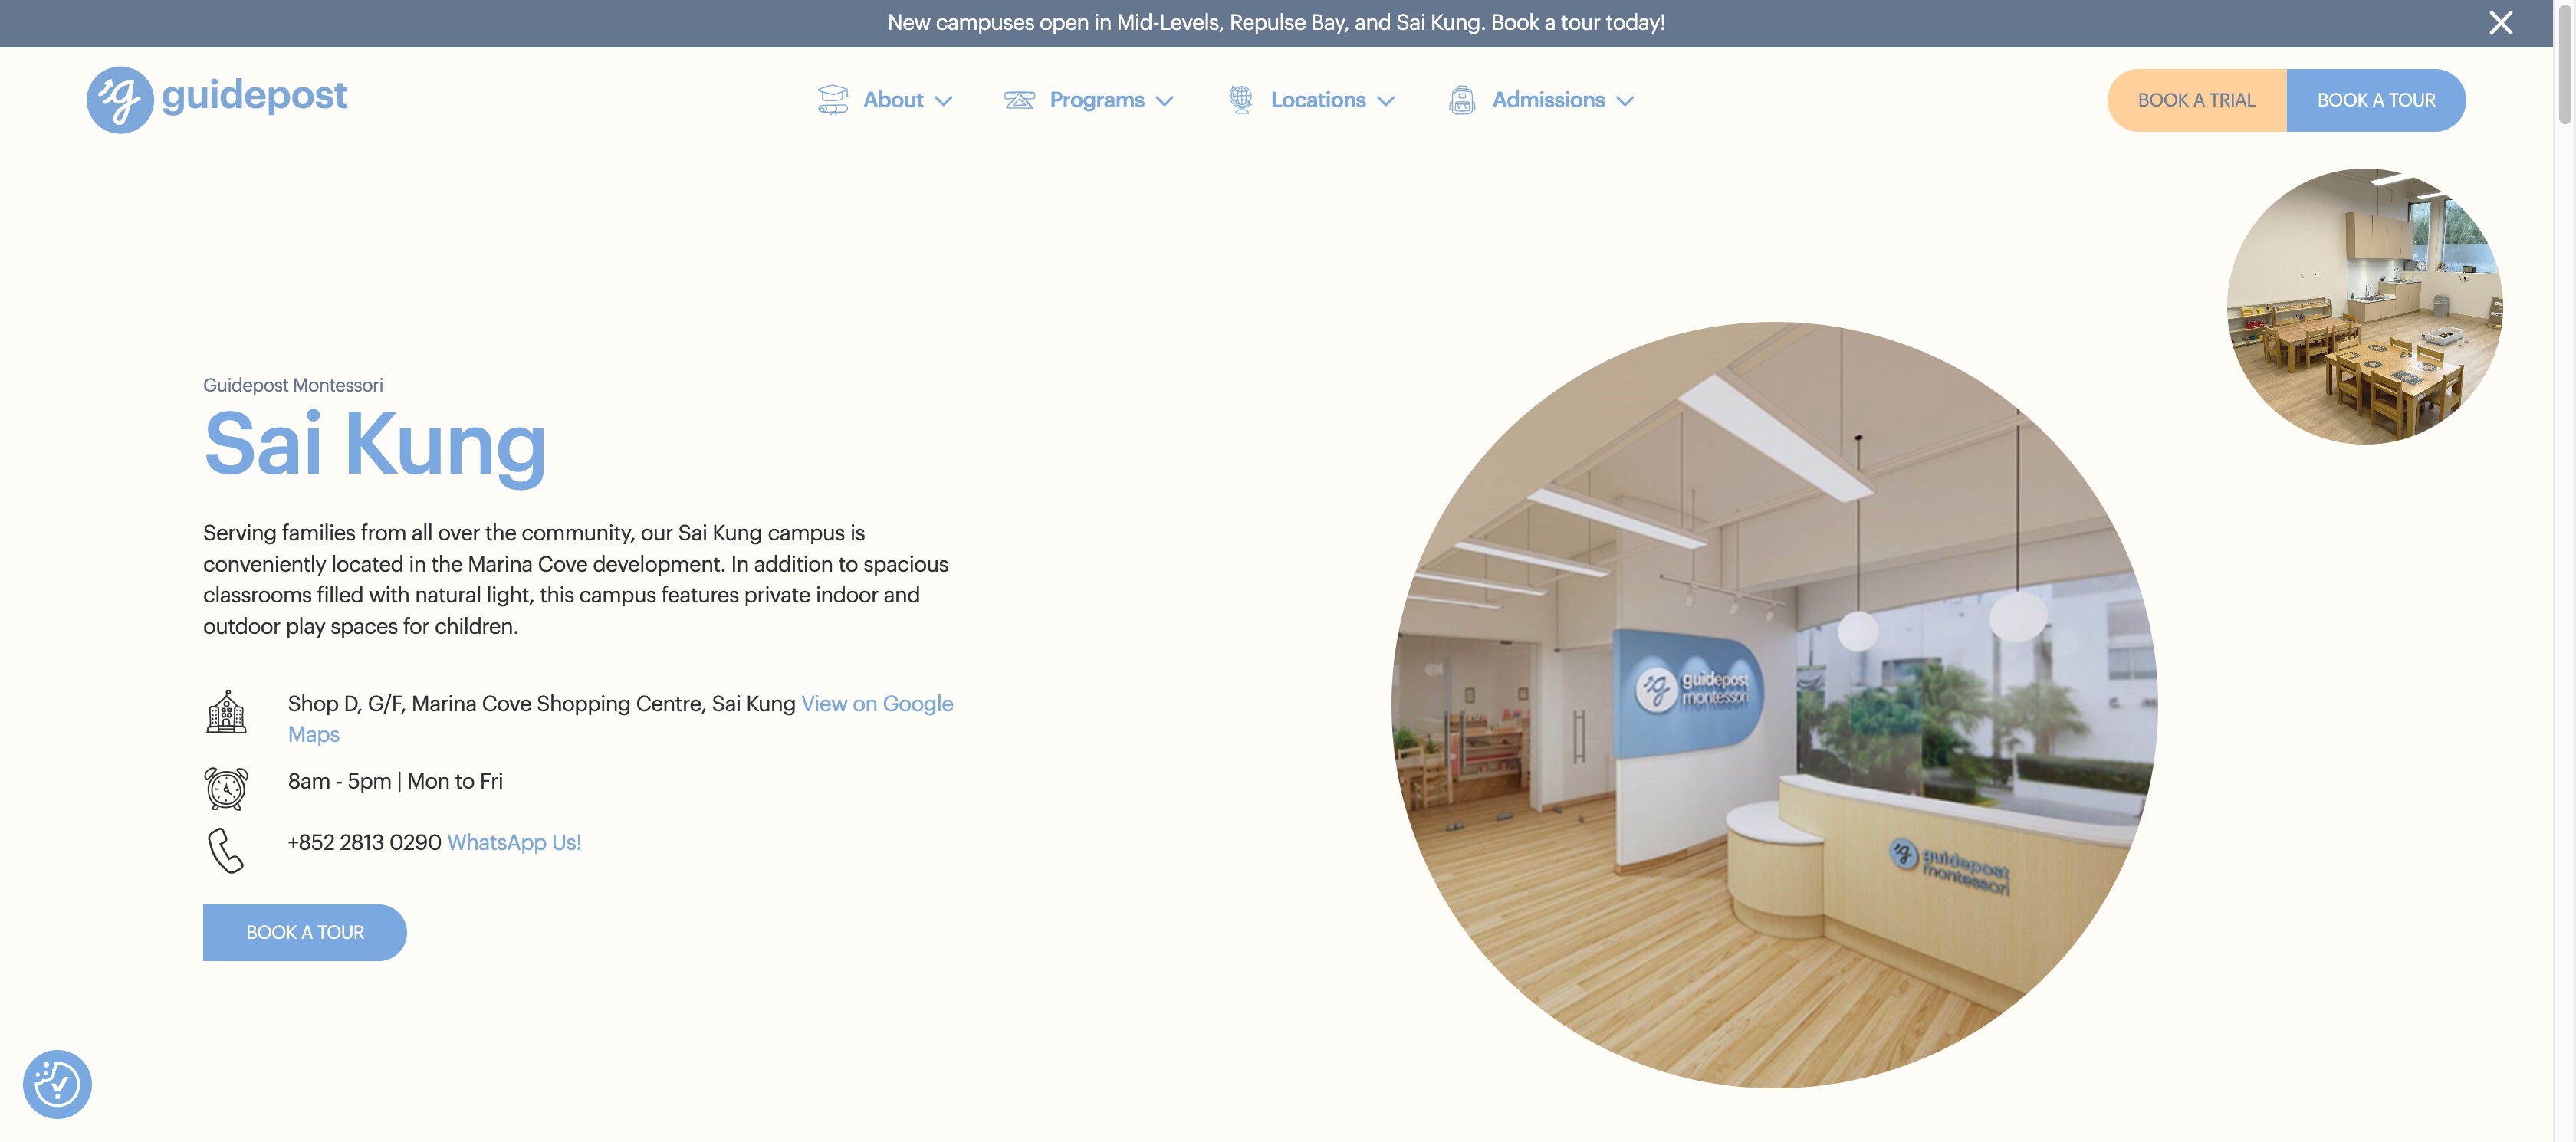Expand the chevron next to About
Image resolution: width=2576 pixels, height=1142 pixels.
[943, 101]
